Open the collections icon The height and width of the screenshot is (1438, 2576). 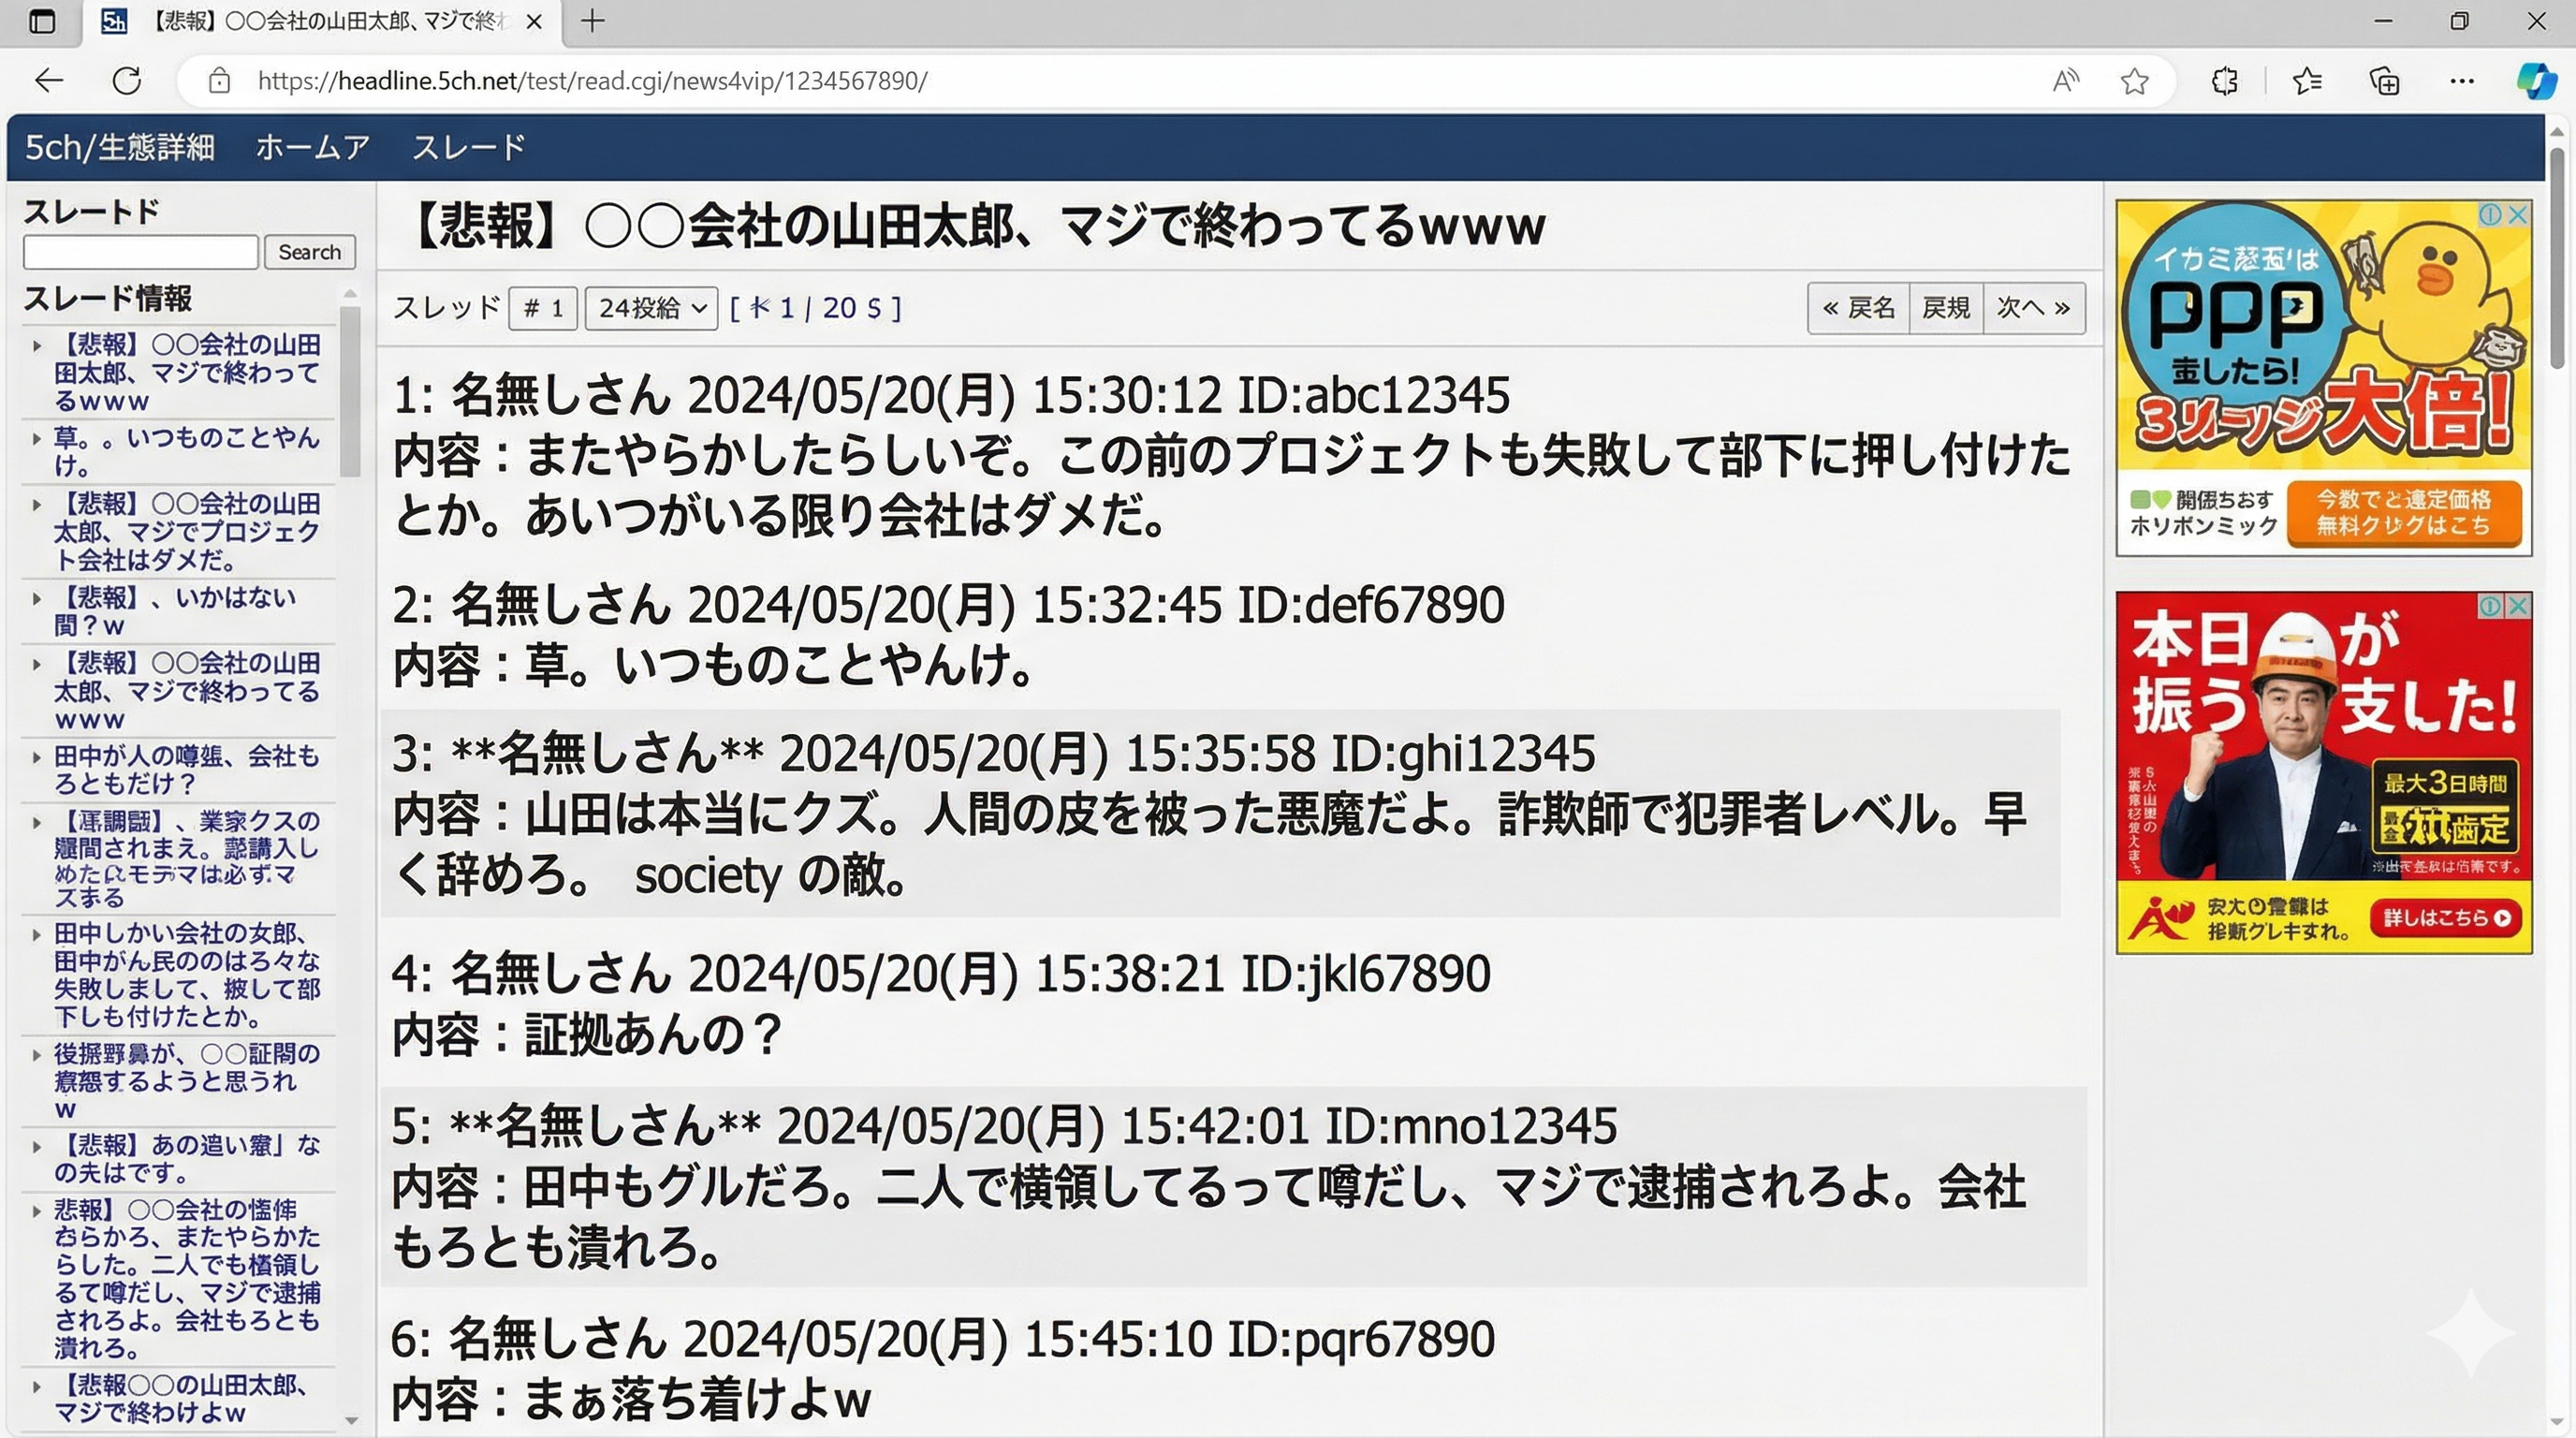point(2384,81)
